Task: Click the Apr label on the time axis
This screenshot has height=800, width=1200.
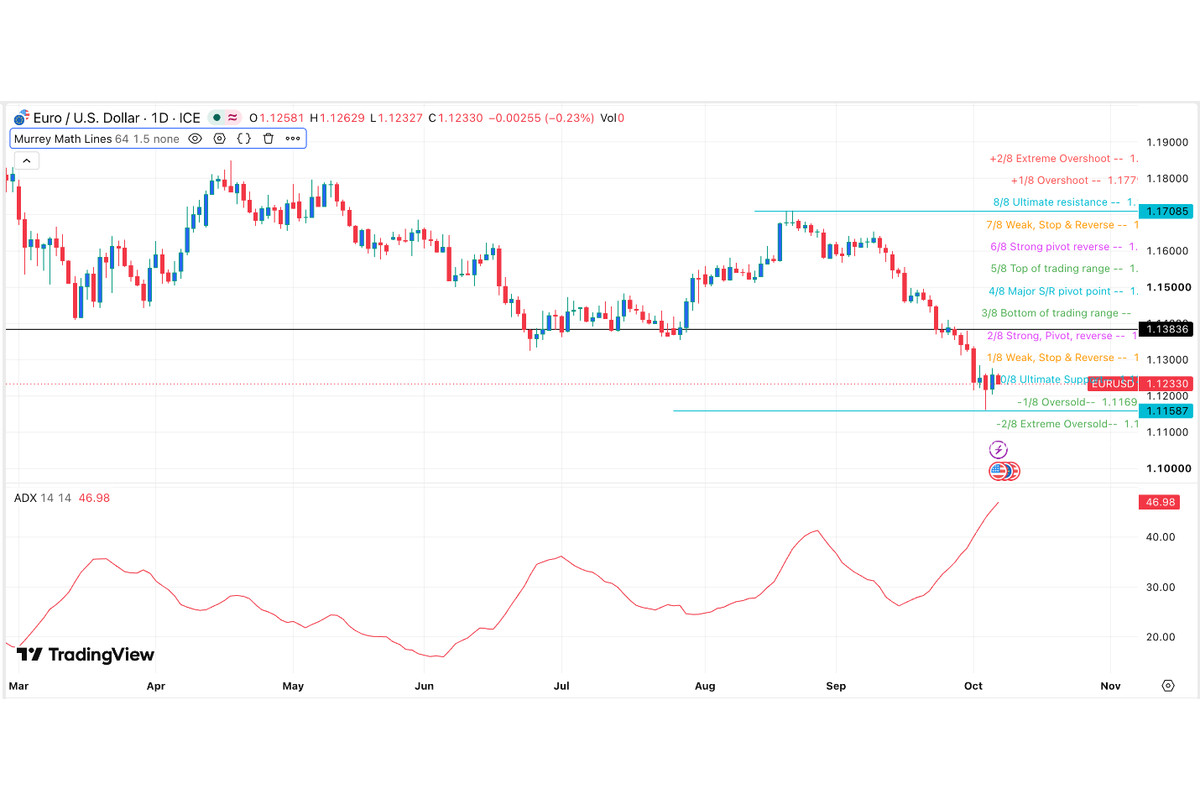Action: [155, 686]
